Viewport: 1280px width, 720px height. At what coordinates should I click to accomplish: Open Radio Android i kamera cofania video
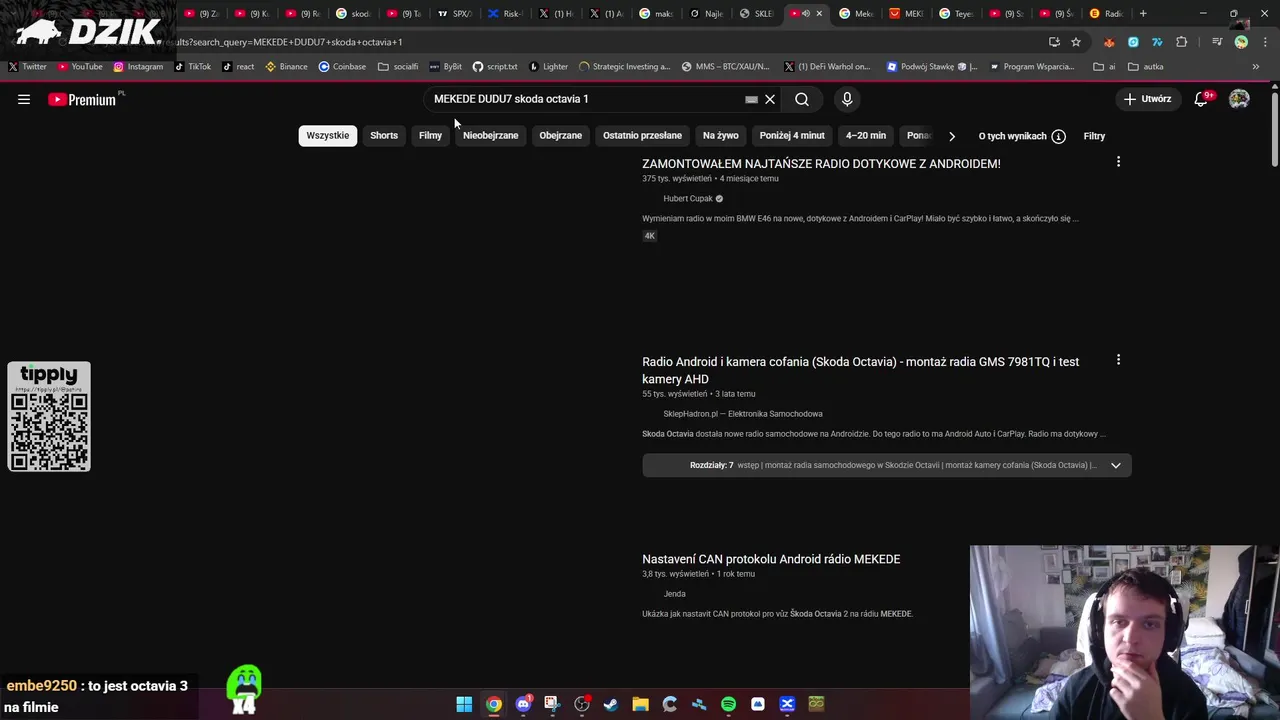point(860,370)
